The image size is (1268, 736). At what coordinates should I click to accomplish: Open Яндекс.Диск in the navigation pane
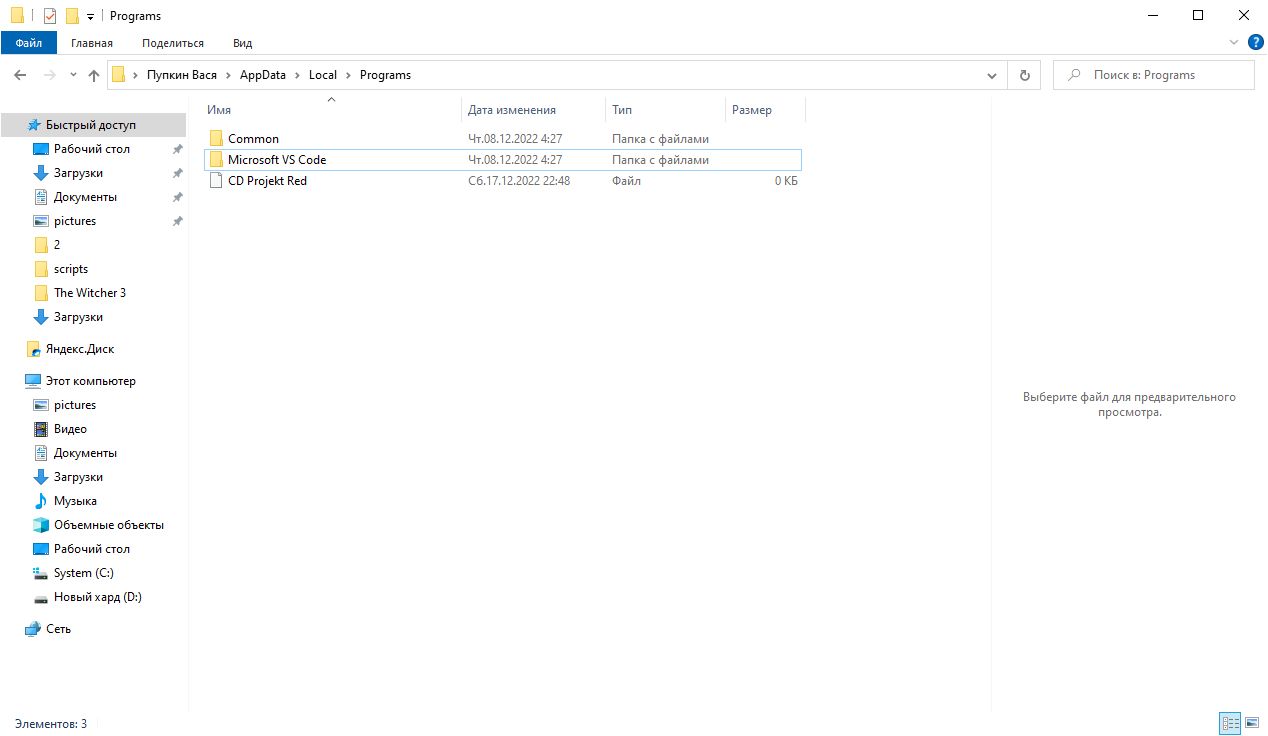[80, 349]
